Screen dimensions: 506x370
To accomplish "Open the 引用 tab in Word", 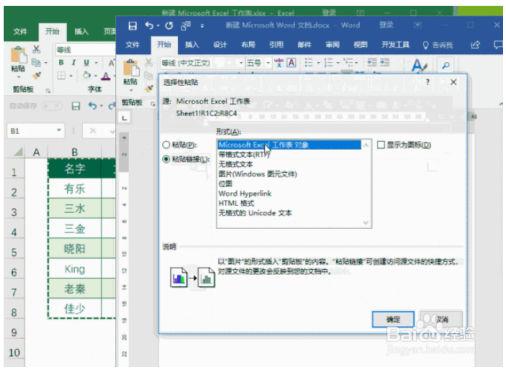I will (x=276, y=45).
